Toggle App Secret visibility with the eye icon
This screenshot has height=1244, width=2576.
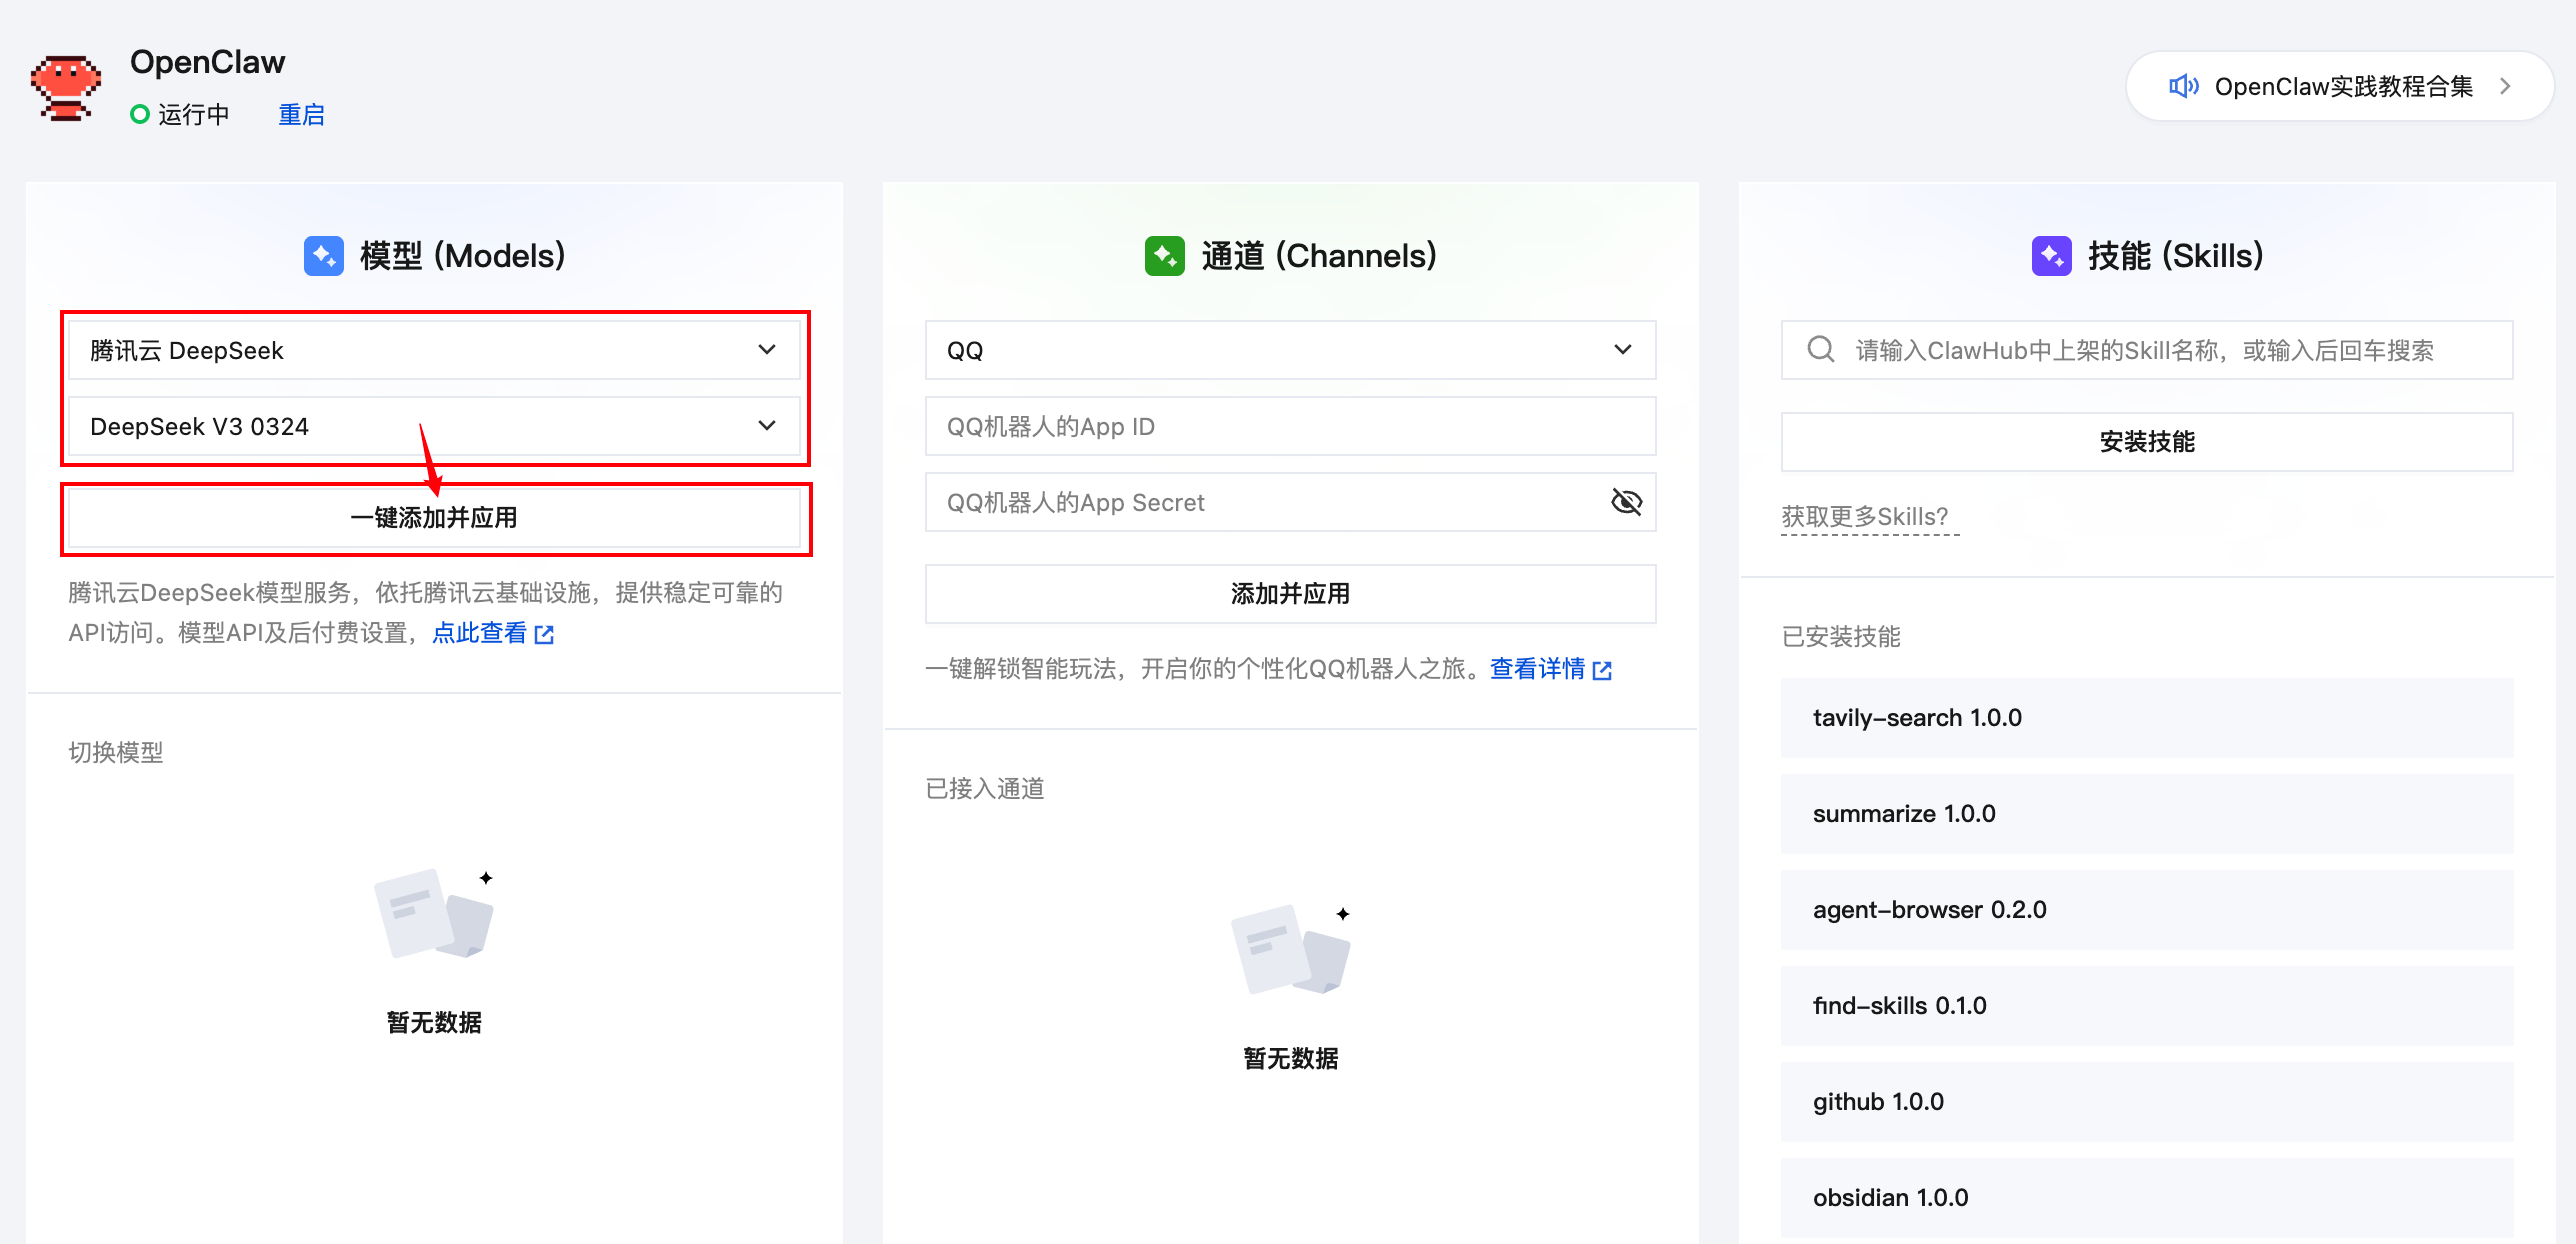click(1627, 502)
